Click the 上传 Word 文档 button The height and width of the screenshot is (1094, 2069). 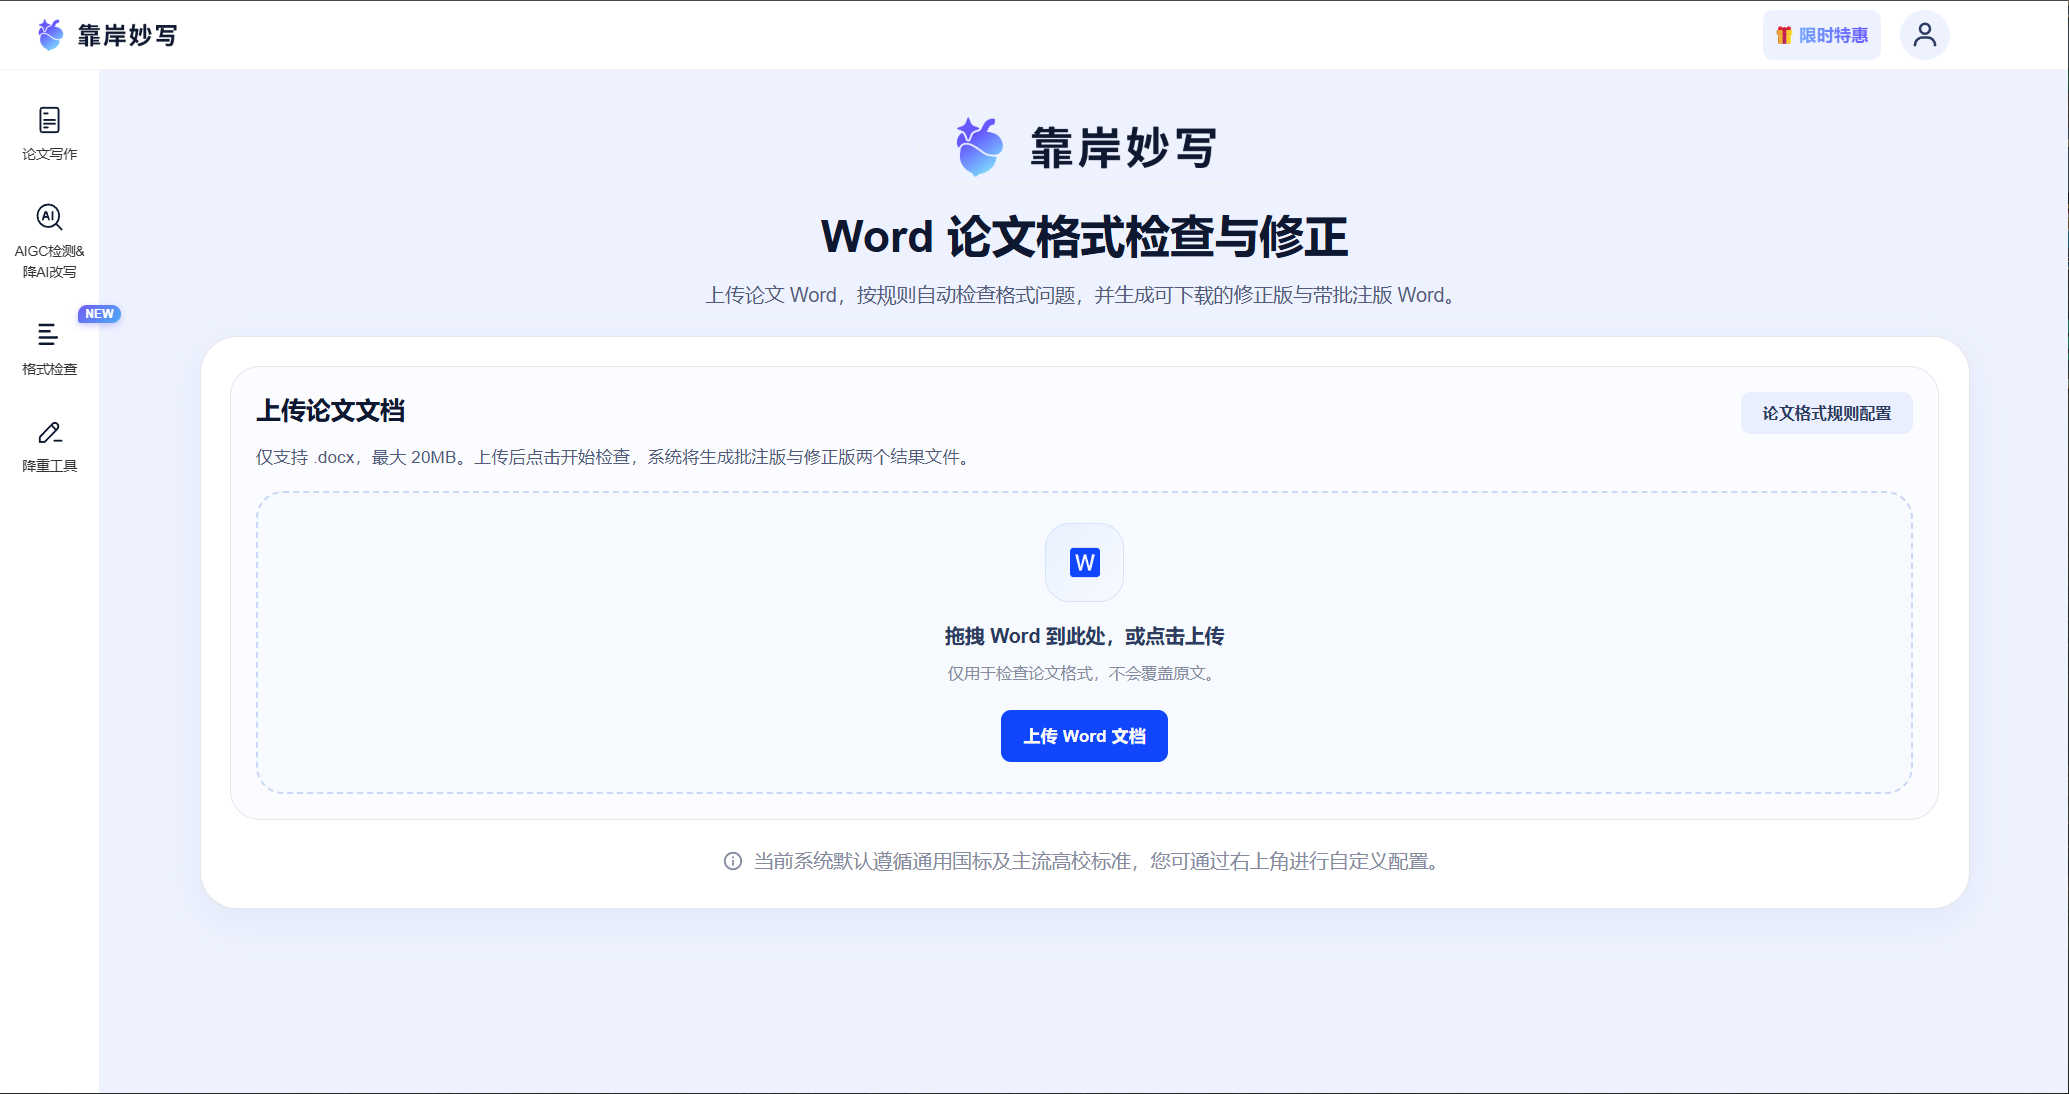(1084, 736)
